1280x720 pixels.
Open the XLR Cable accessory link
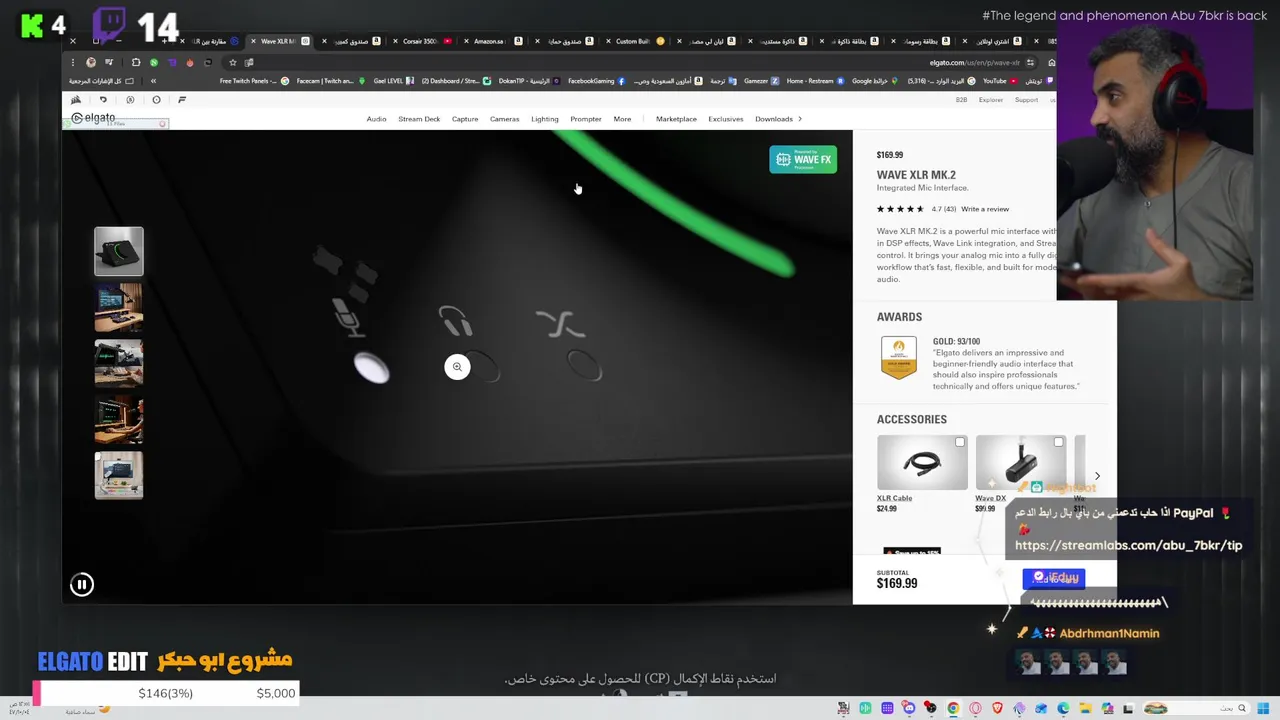(x=894, y=498)
